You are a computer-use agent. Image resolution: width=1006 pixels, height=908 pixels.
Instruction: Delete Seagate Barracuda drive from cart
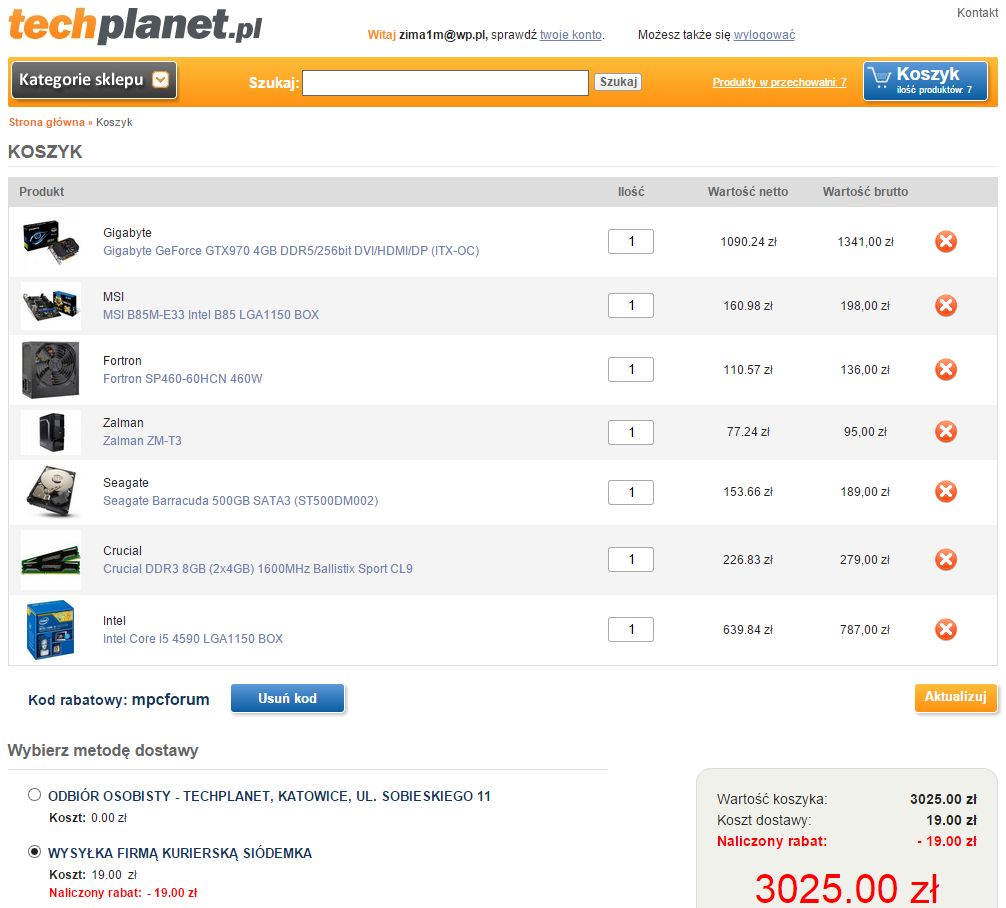(945, 492)
